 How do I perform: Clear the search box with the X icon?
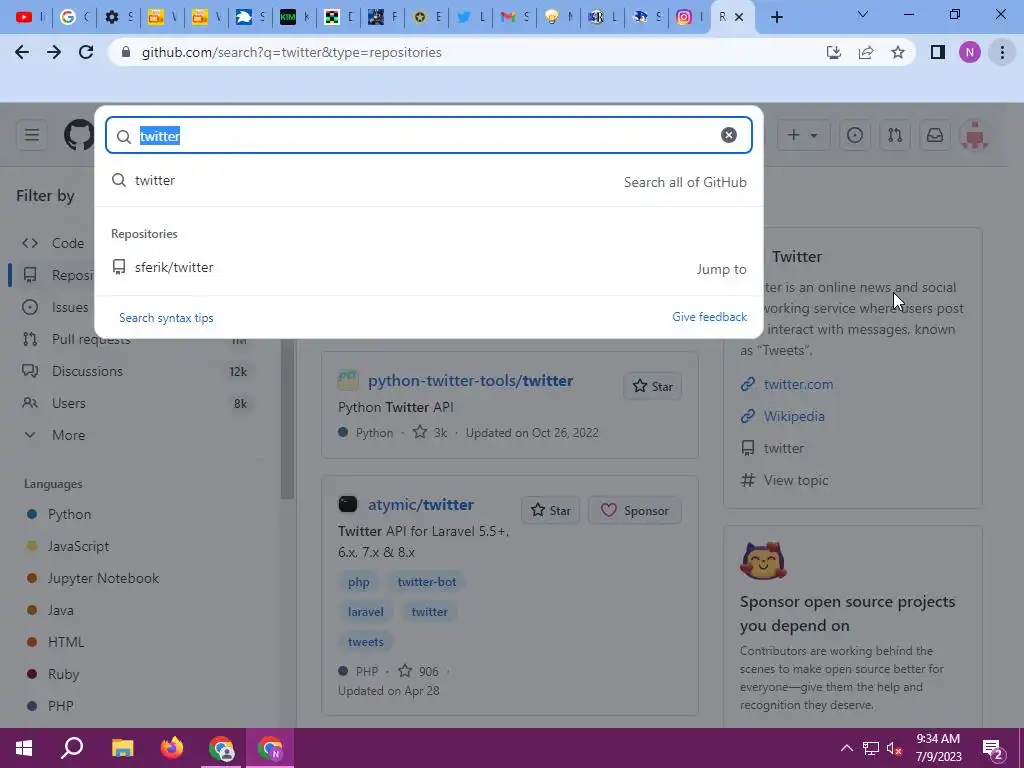click(x=729, y=135)
